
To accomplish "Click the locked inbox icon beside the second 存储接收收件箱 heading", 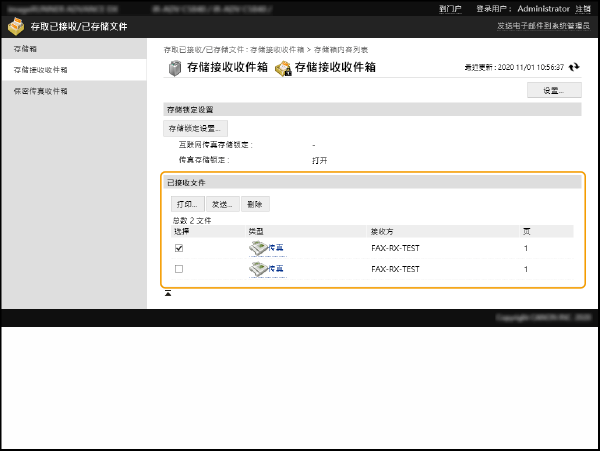I will (x=283, y=68).
